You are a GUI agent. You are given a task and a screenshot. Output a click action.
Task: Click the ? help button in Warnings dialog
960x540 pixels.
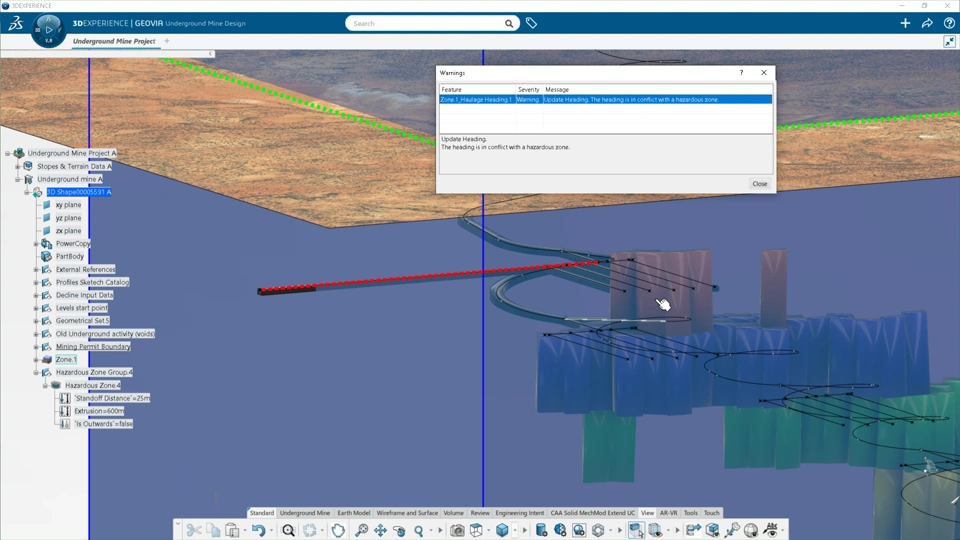741,73
